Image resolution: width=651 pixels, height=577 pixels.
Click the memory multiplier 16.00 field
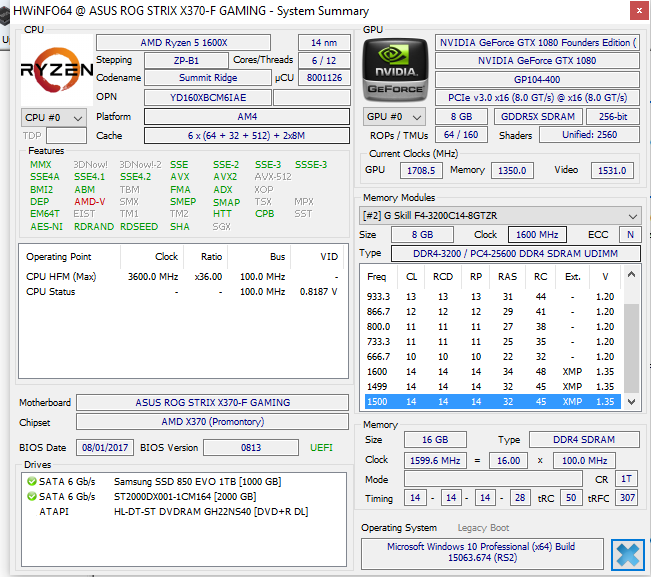[508, 461]
